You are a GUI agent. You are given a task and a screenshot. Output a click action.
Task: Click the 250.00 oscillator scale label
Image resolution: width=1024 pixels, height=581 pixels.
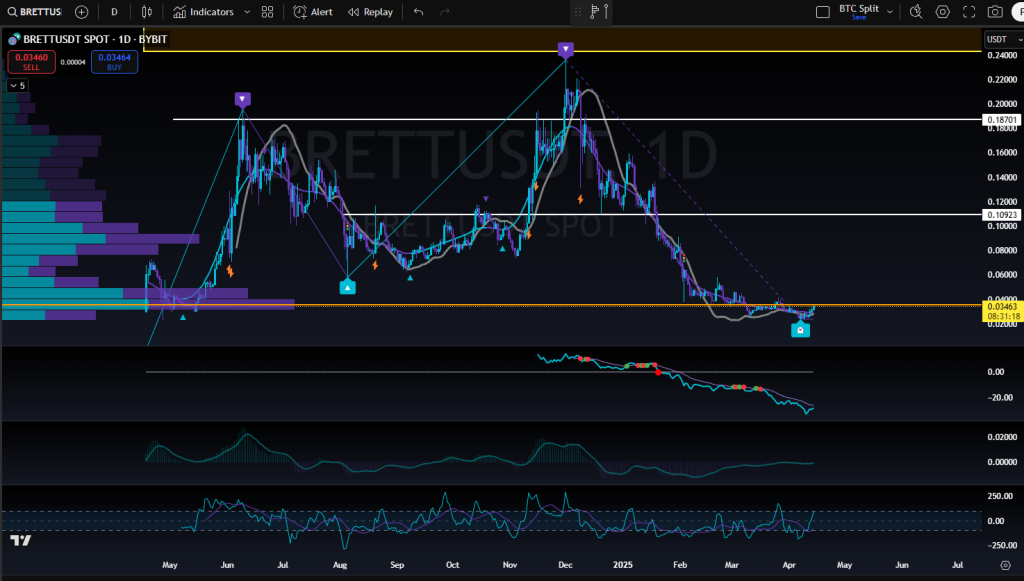(x=1000, y=496)
